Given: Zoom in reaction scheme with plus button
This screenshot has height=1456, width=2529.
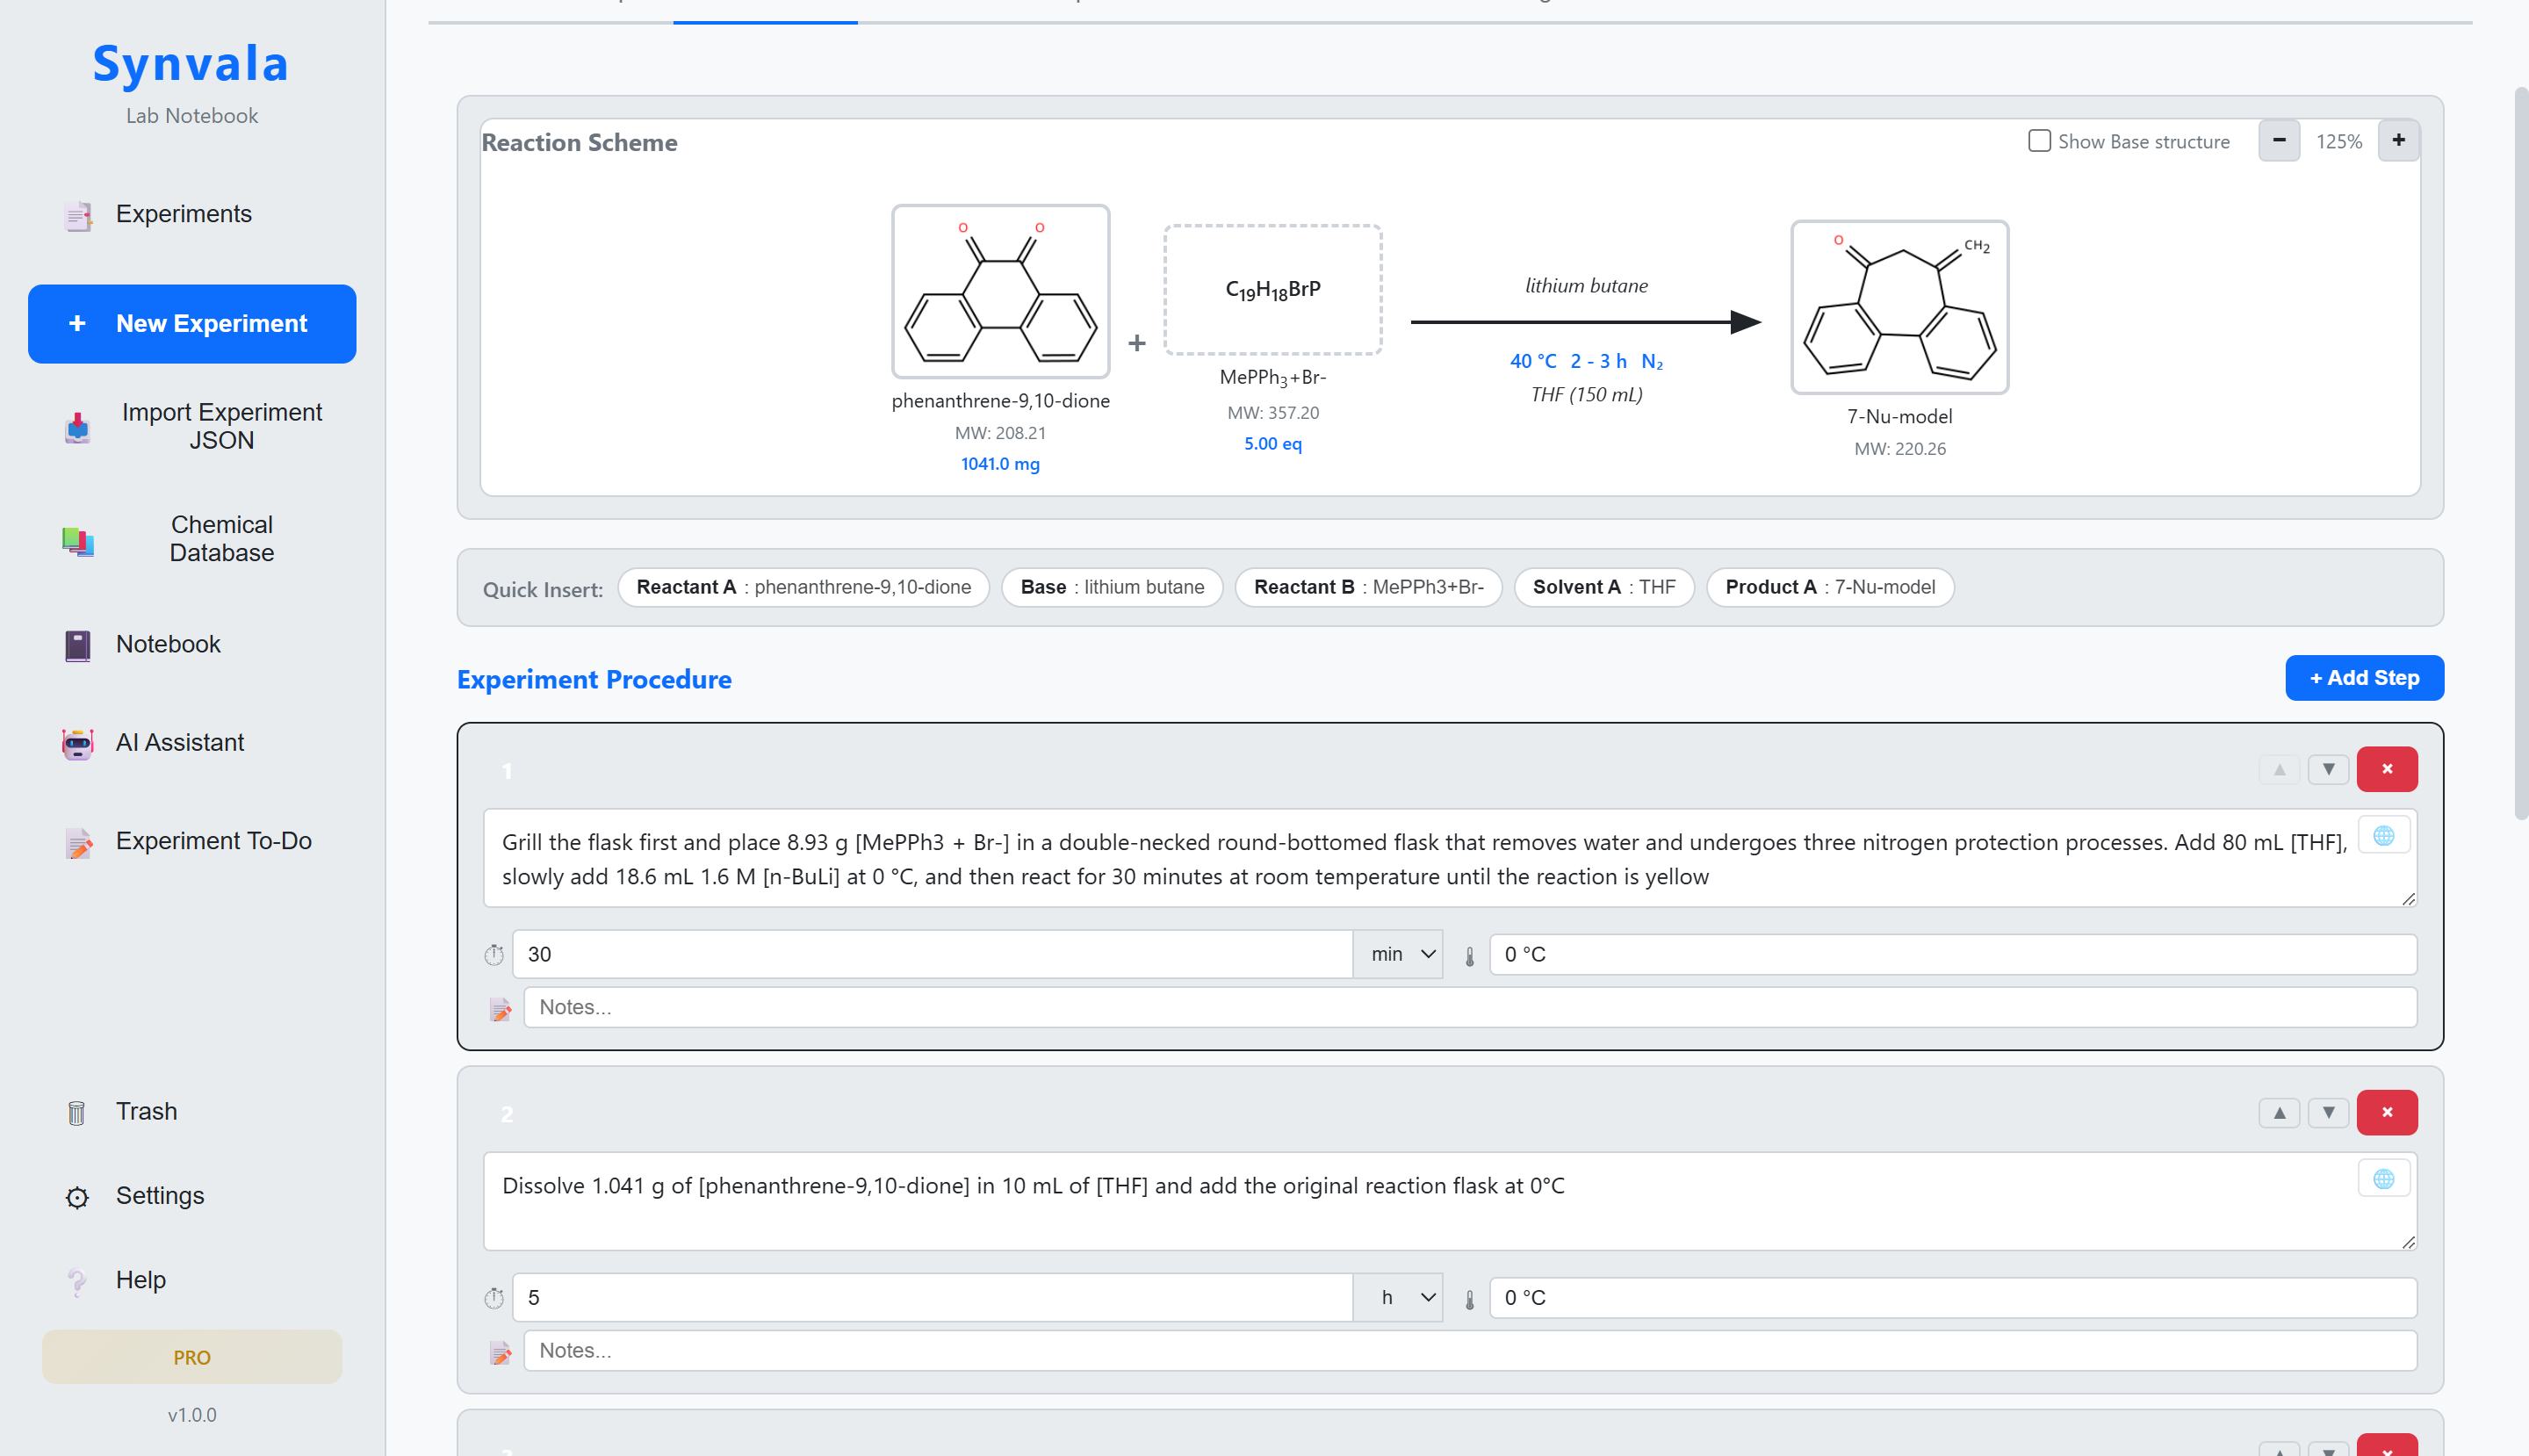Looking at the screenshot, I should coord(2398,141).
